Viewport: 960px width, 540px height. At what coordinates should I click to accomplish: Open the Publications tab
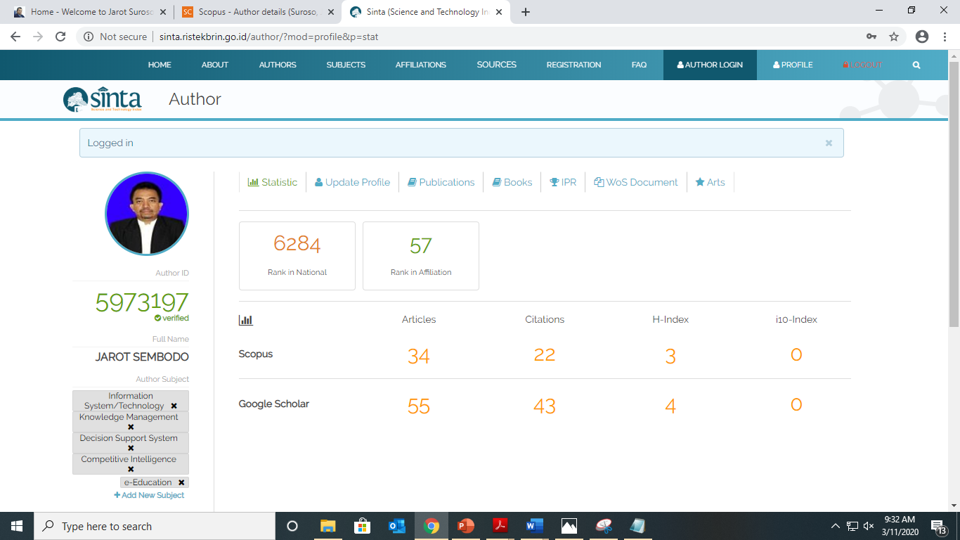(x=441, y=182)
